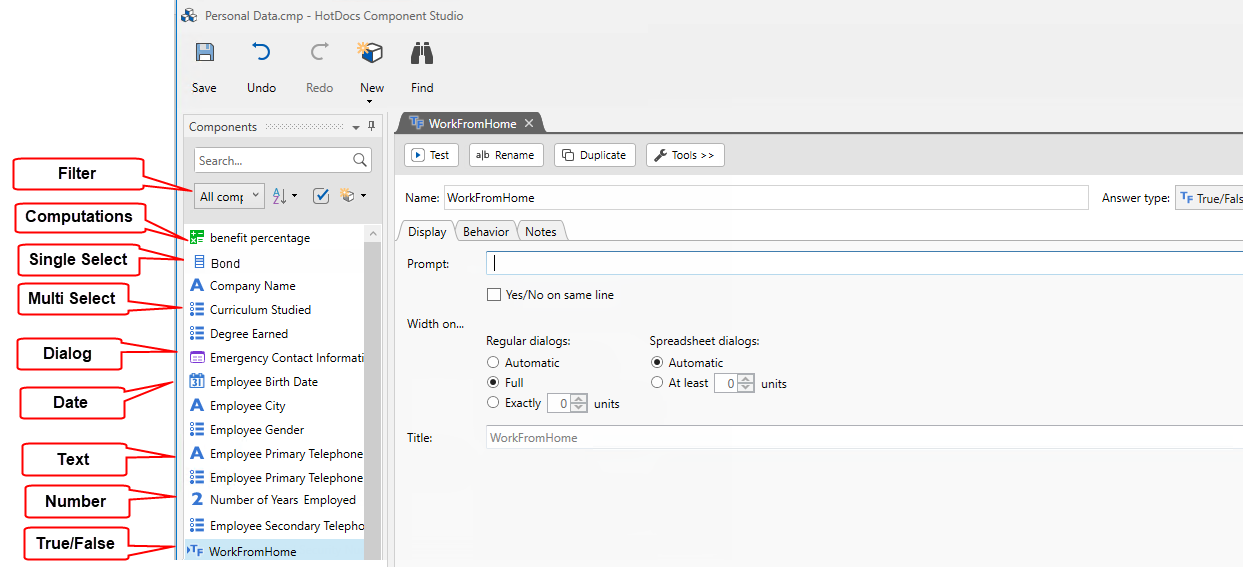Click into the Prompt field
Image resolution: width=1243 pixels, height=567 pixels.
coord(864,263)
